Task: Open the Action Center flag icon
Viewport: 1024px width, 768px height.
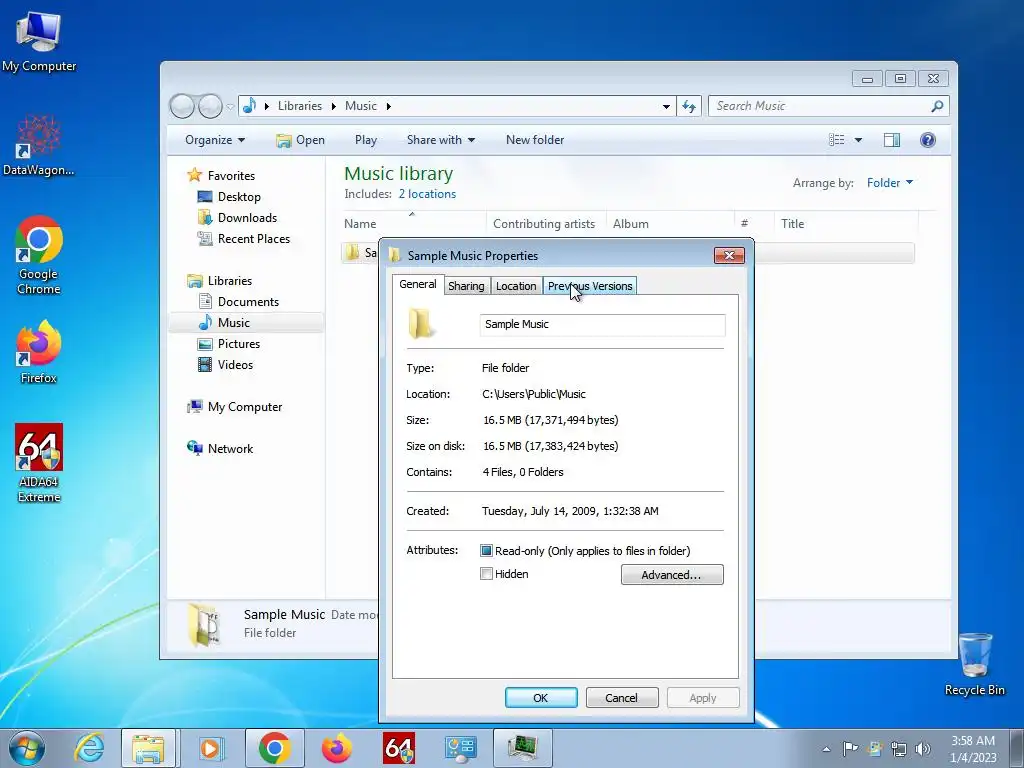Action: coord(850,749)
